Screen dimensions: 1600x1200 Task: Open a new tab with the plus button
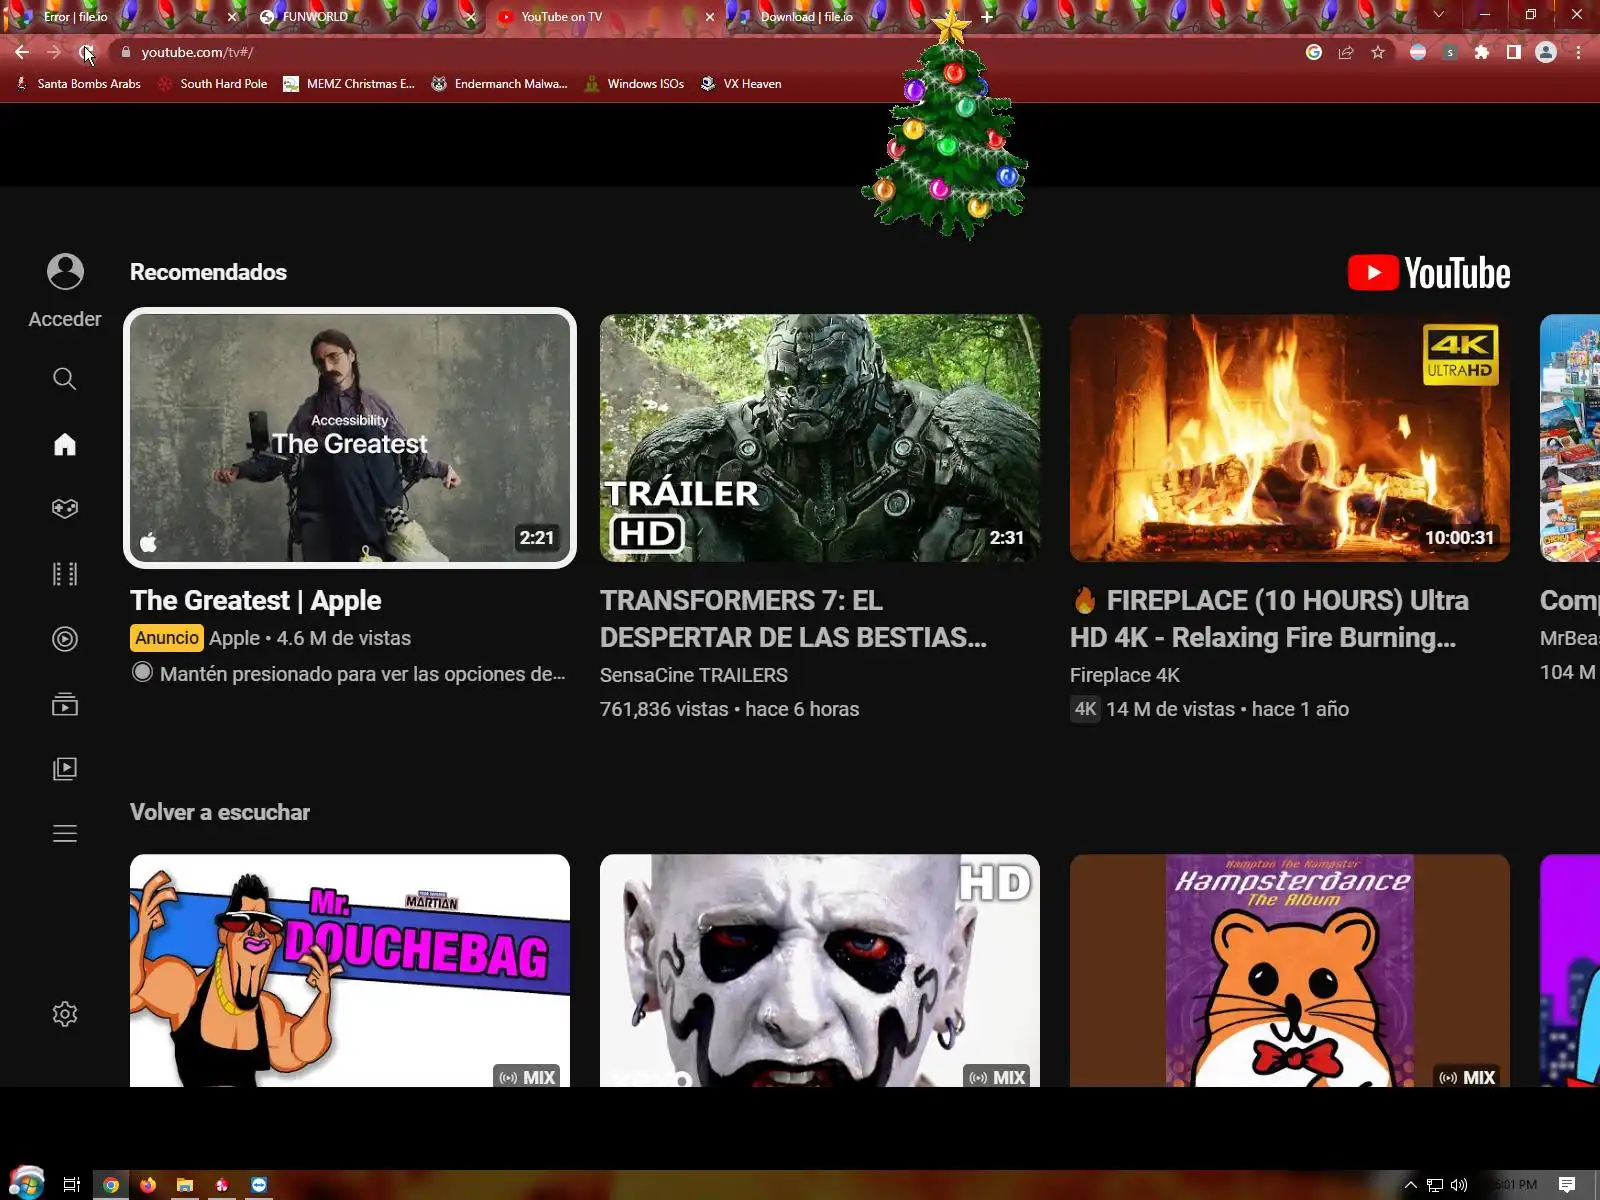987,16
